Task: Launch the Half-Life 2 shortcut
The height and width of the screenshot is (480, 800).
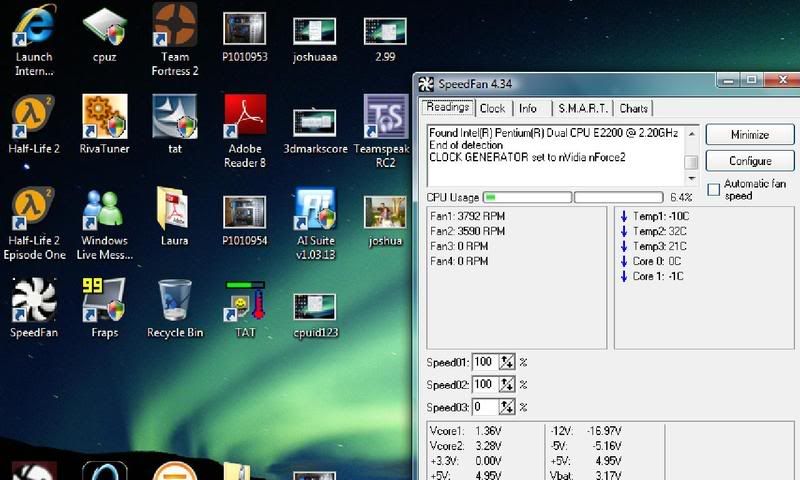Action: (34, 124)
